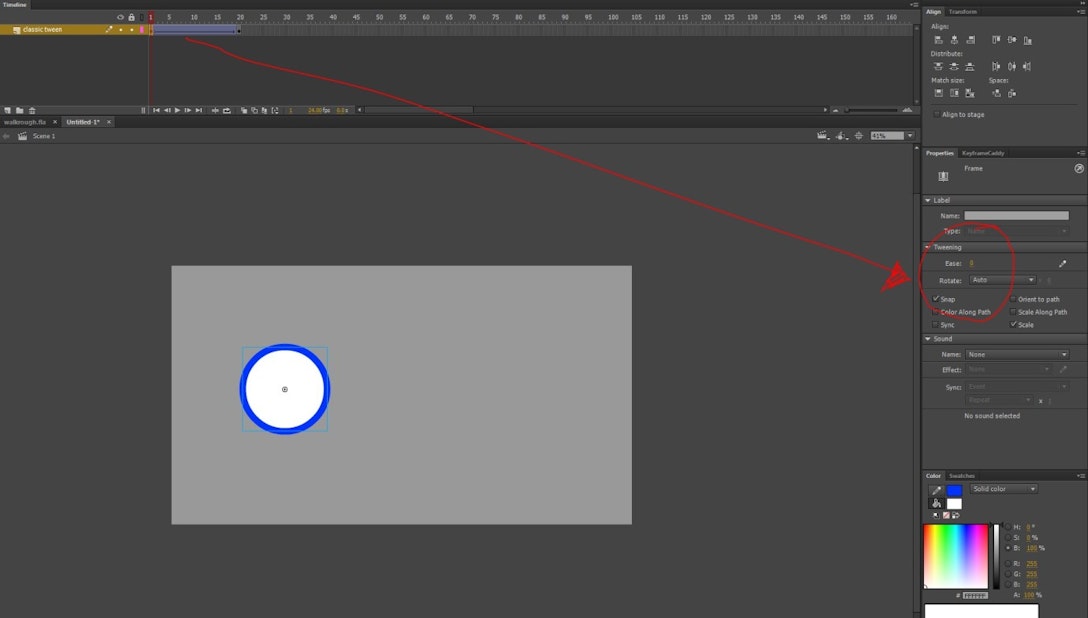
Task: Uncheck the Snap checkbox
Action: point(935,299)
